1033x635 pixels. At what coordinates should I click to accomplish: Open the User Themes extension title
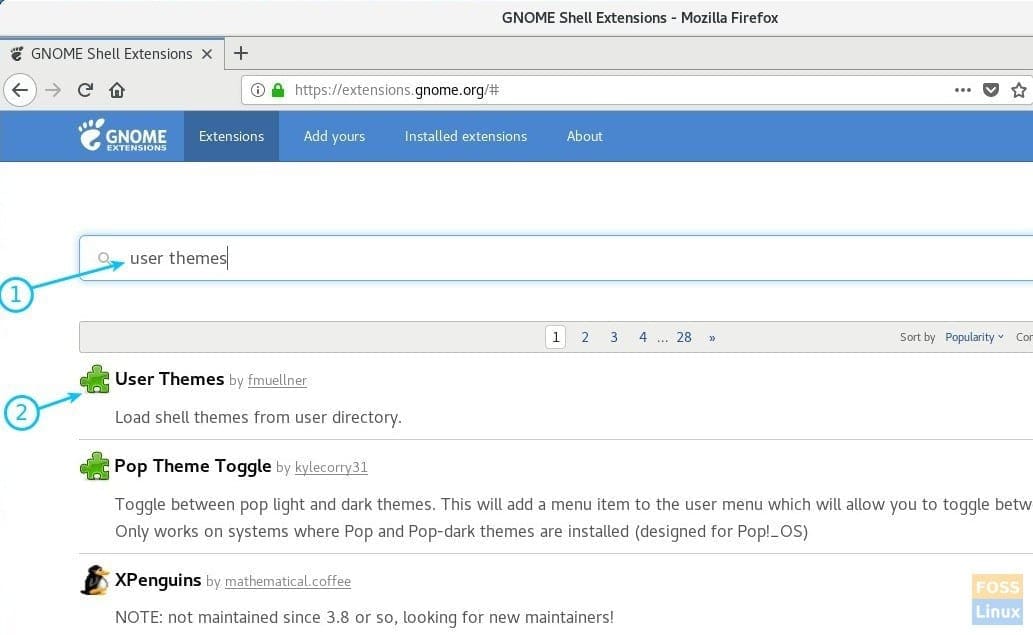169,379
